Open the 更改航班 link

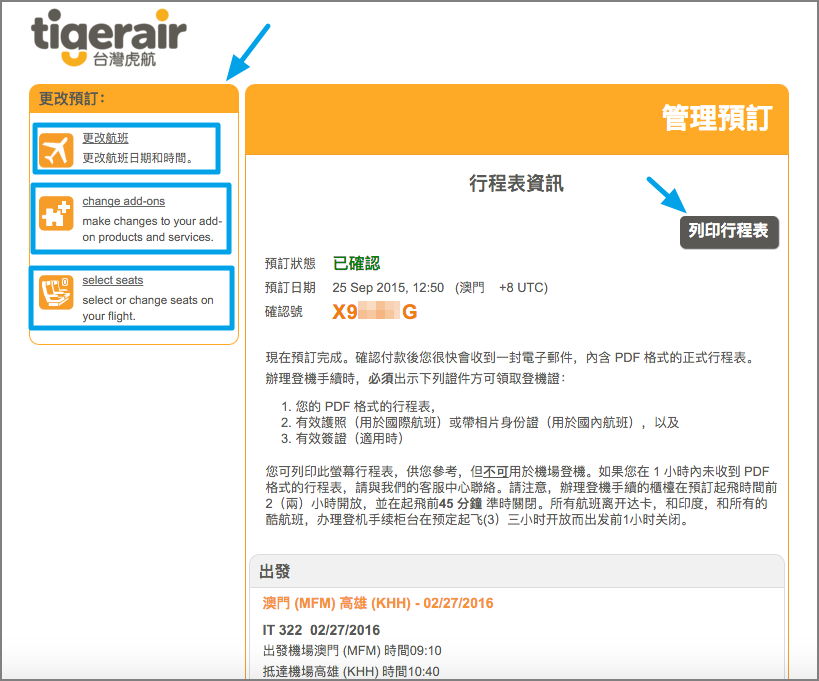[105, 139]
